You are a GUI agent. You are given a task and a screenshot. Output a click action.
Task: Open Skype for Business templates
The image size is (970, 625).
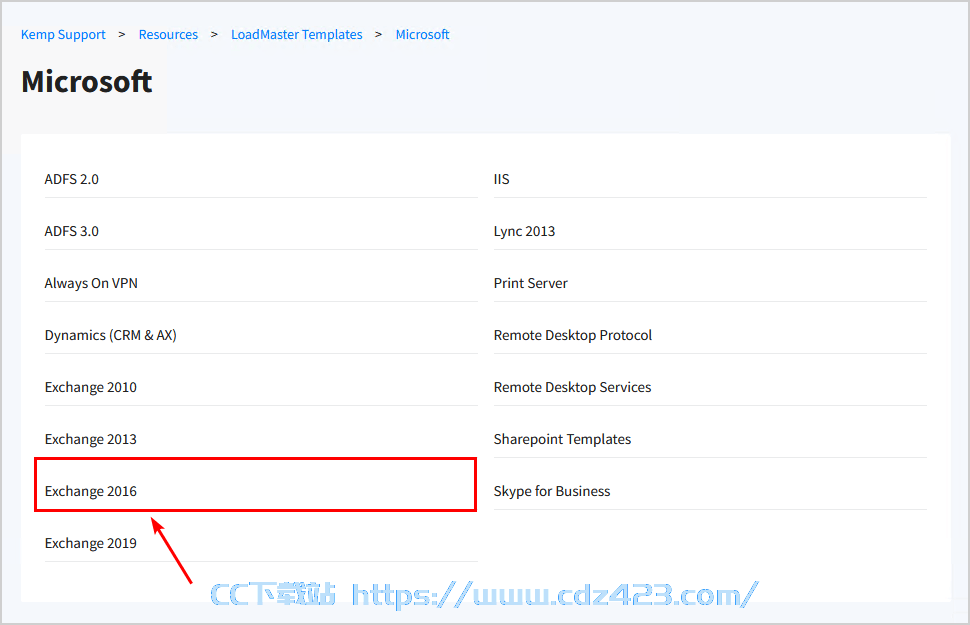tap(552, 491)
